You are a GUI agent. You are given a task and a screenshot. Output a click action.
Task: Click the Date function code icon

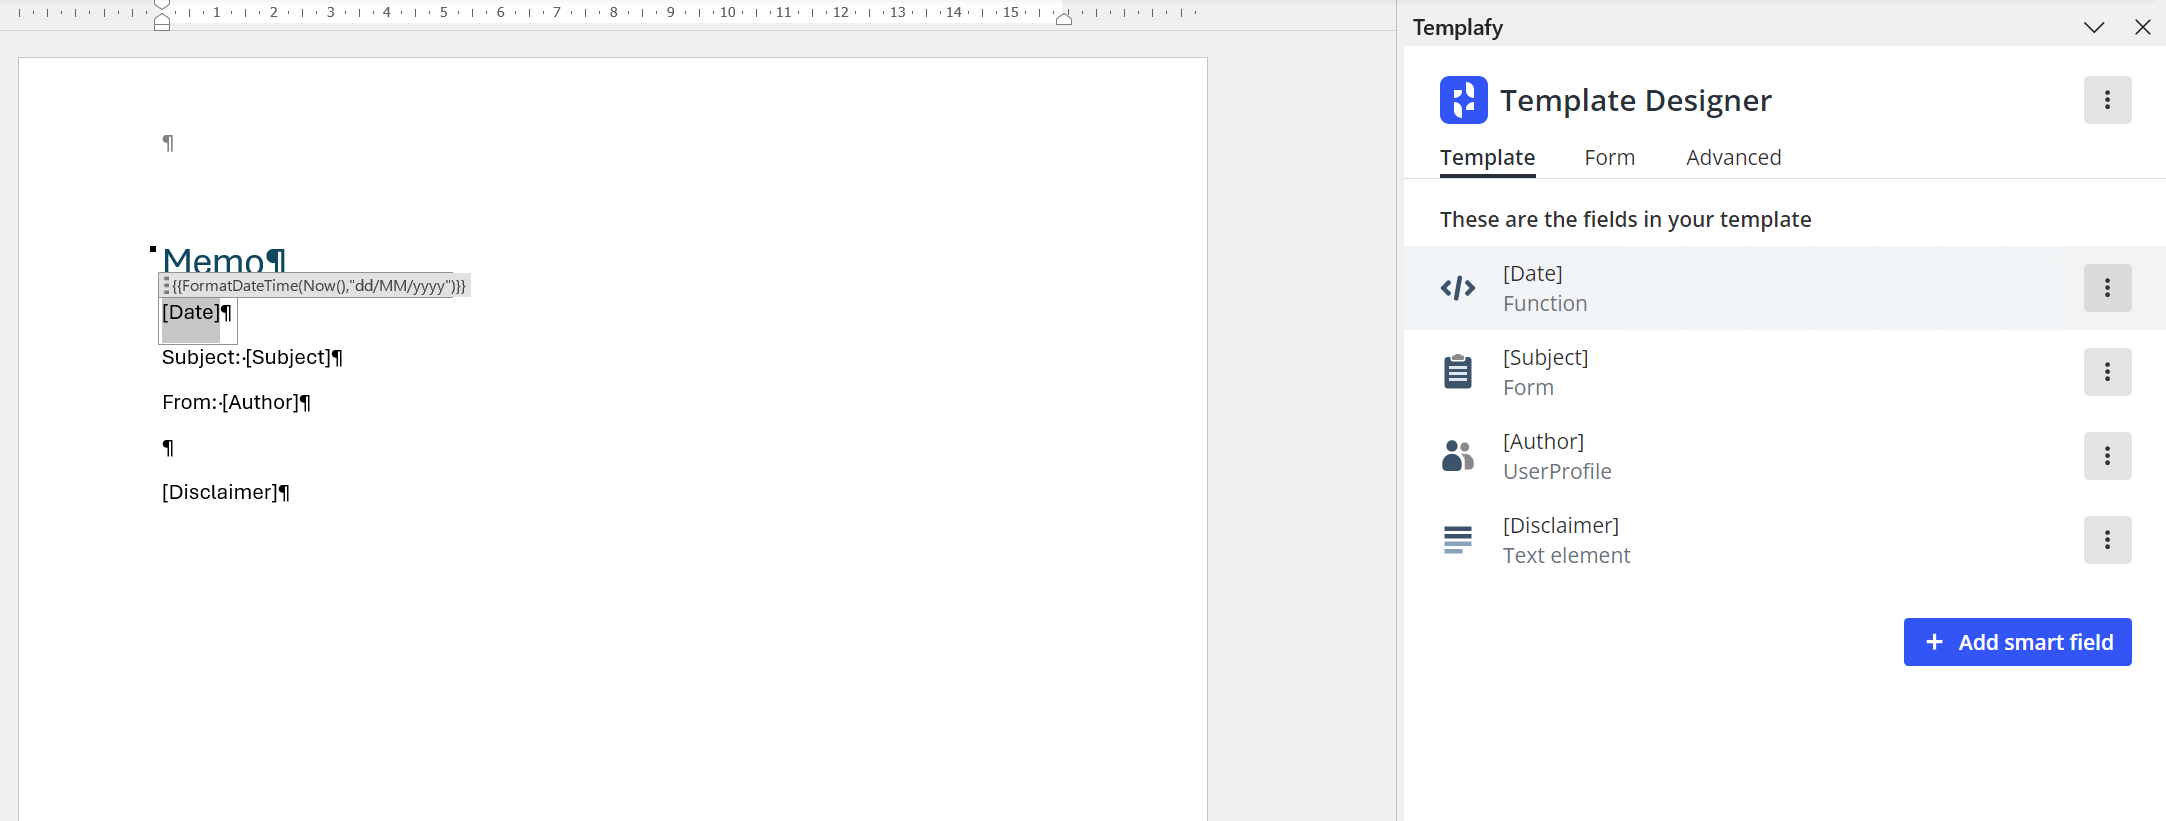point(1458,288)
